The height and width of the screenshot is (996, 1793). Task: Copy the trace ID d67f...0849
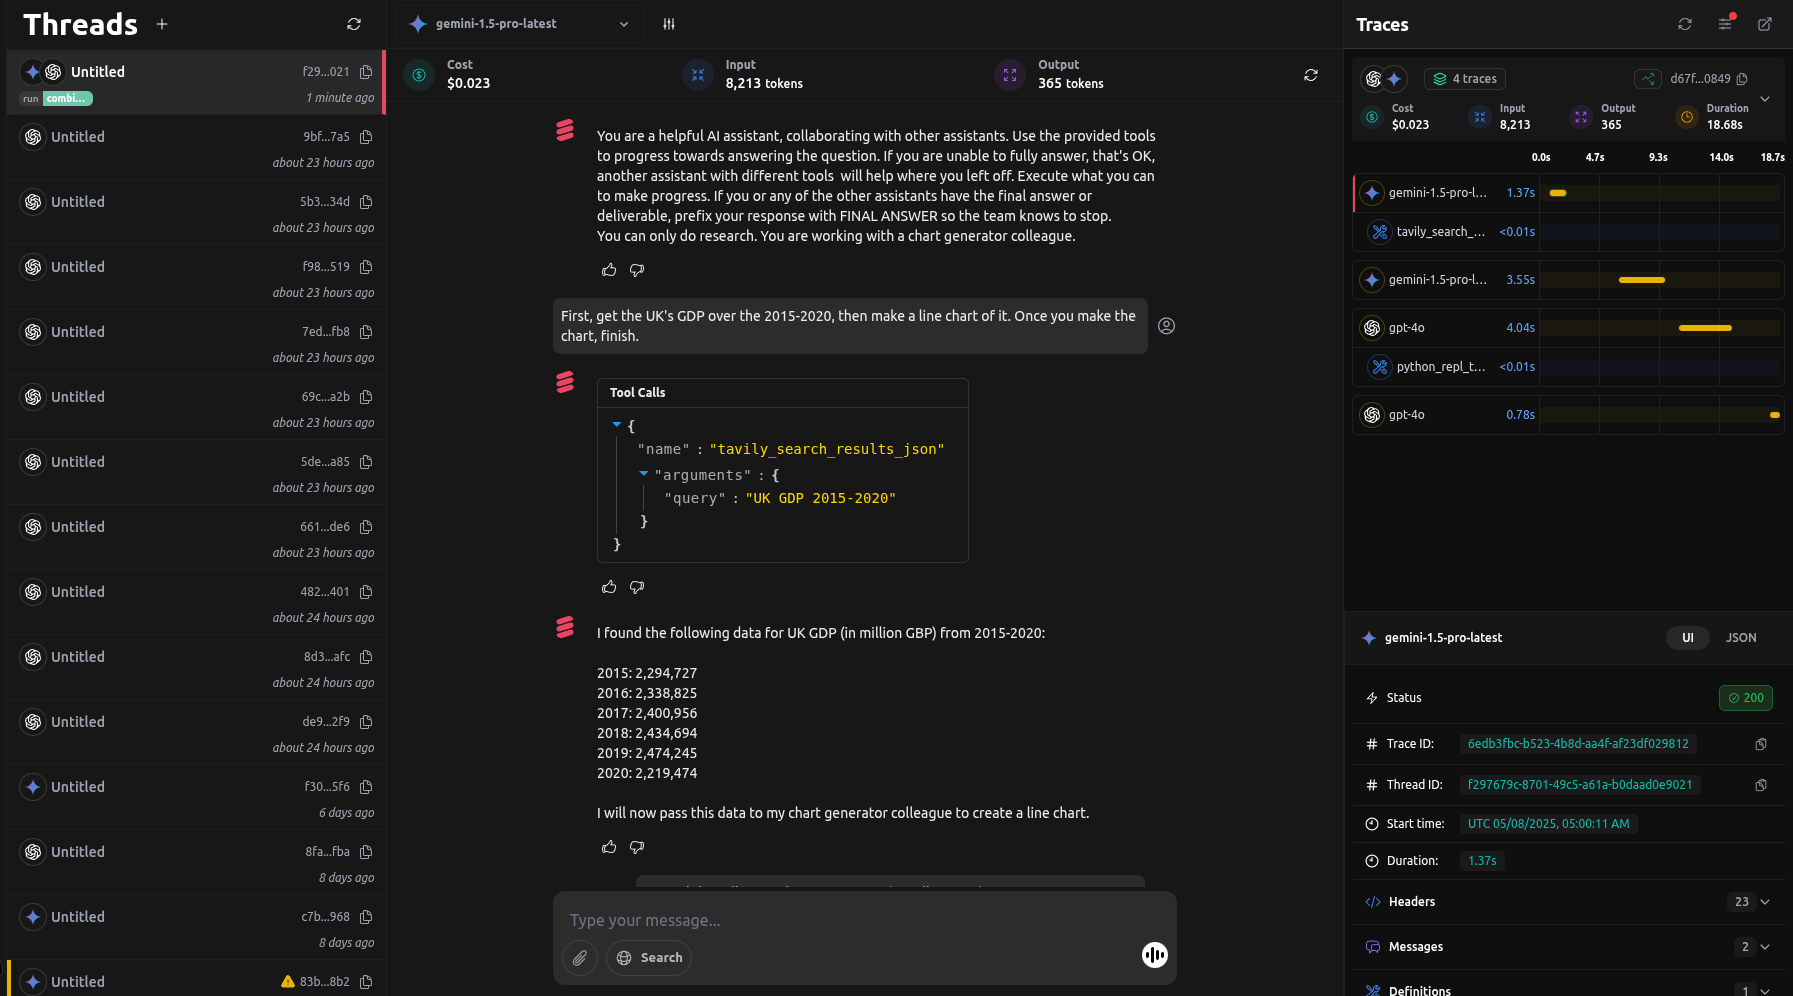pyautogui.click(x=1740, y=78)
